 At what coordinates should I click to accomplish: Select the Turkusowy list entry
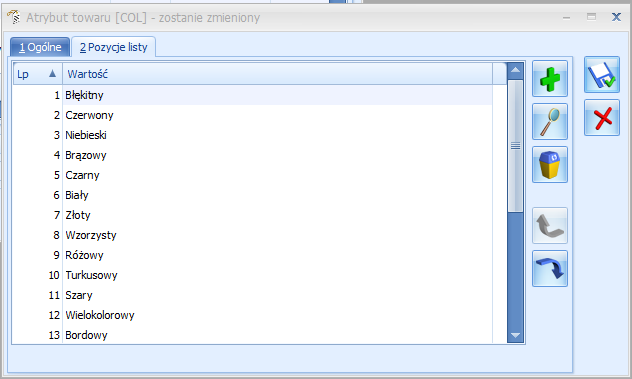[x=253, y=275]
